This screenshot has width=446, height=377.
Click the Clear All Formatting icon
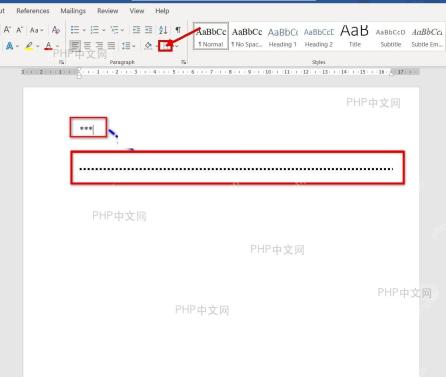coord(56,30)
